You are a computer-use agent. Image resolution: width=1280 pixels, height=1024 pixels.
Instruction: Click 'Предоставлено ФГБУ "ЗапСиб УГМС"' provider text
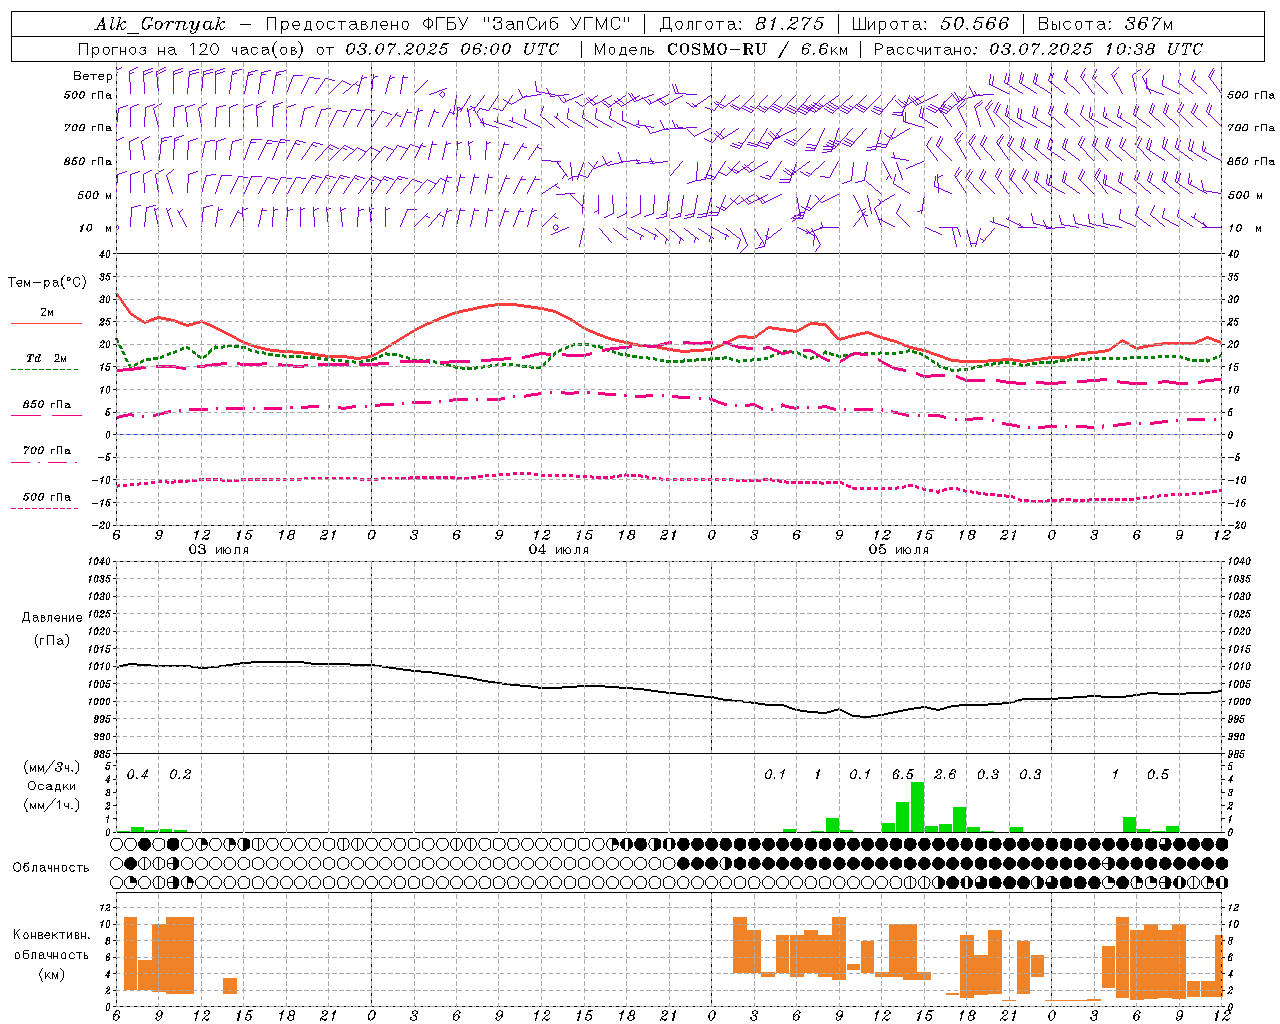click(448, 24)
